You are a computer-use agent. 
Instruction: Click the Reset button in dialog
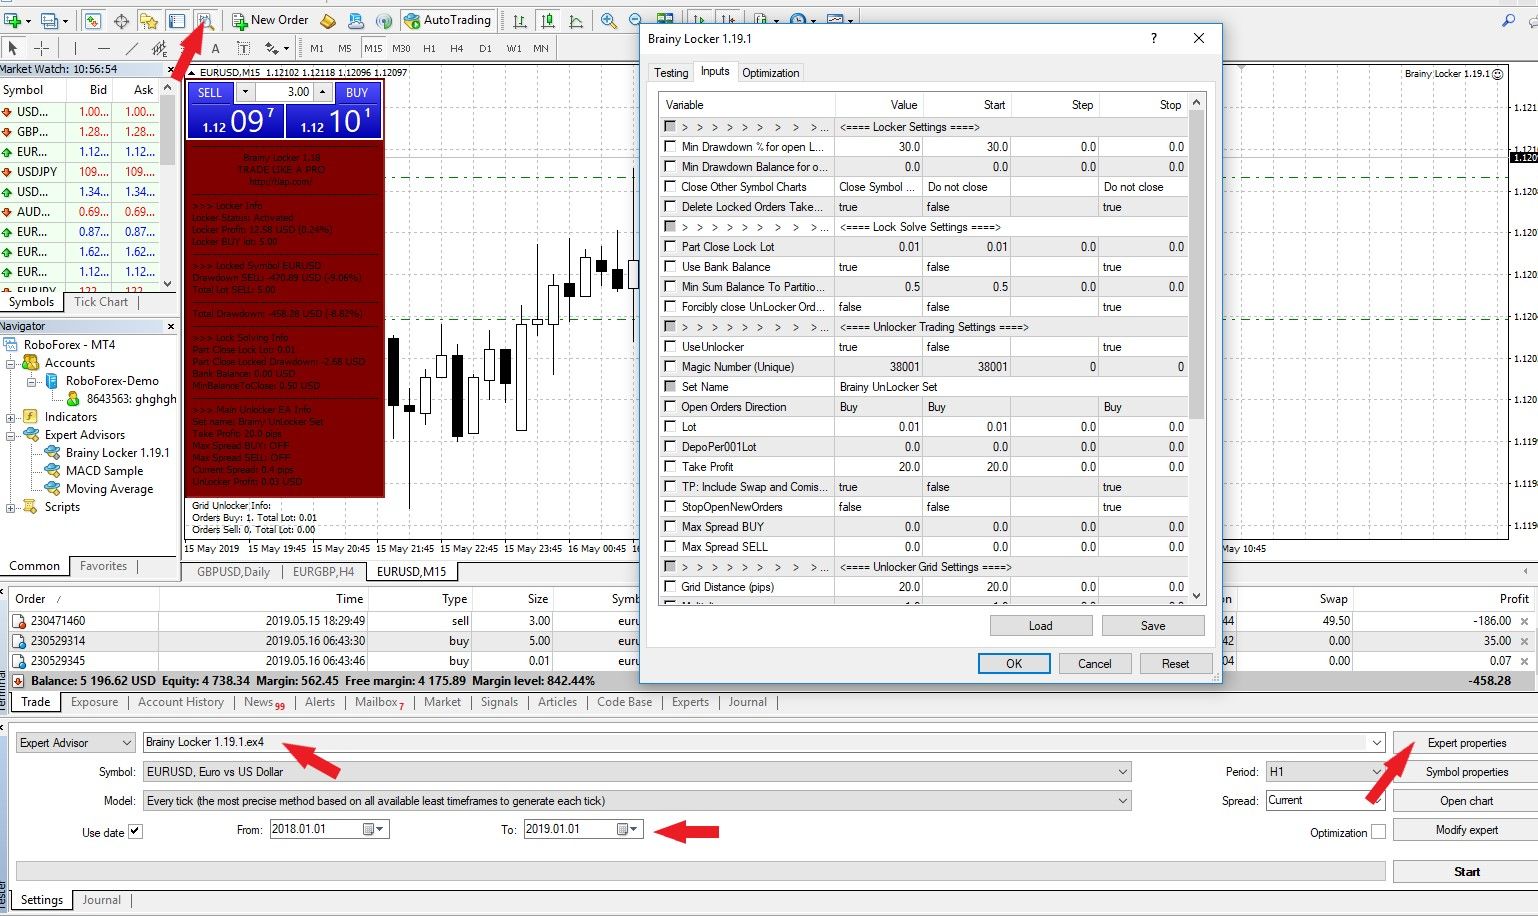coord(1175,664)
